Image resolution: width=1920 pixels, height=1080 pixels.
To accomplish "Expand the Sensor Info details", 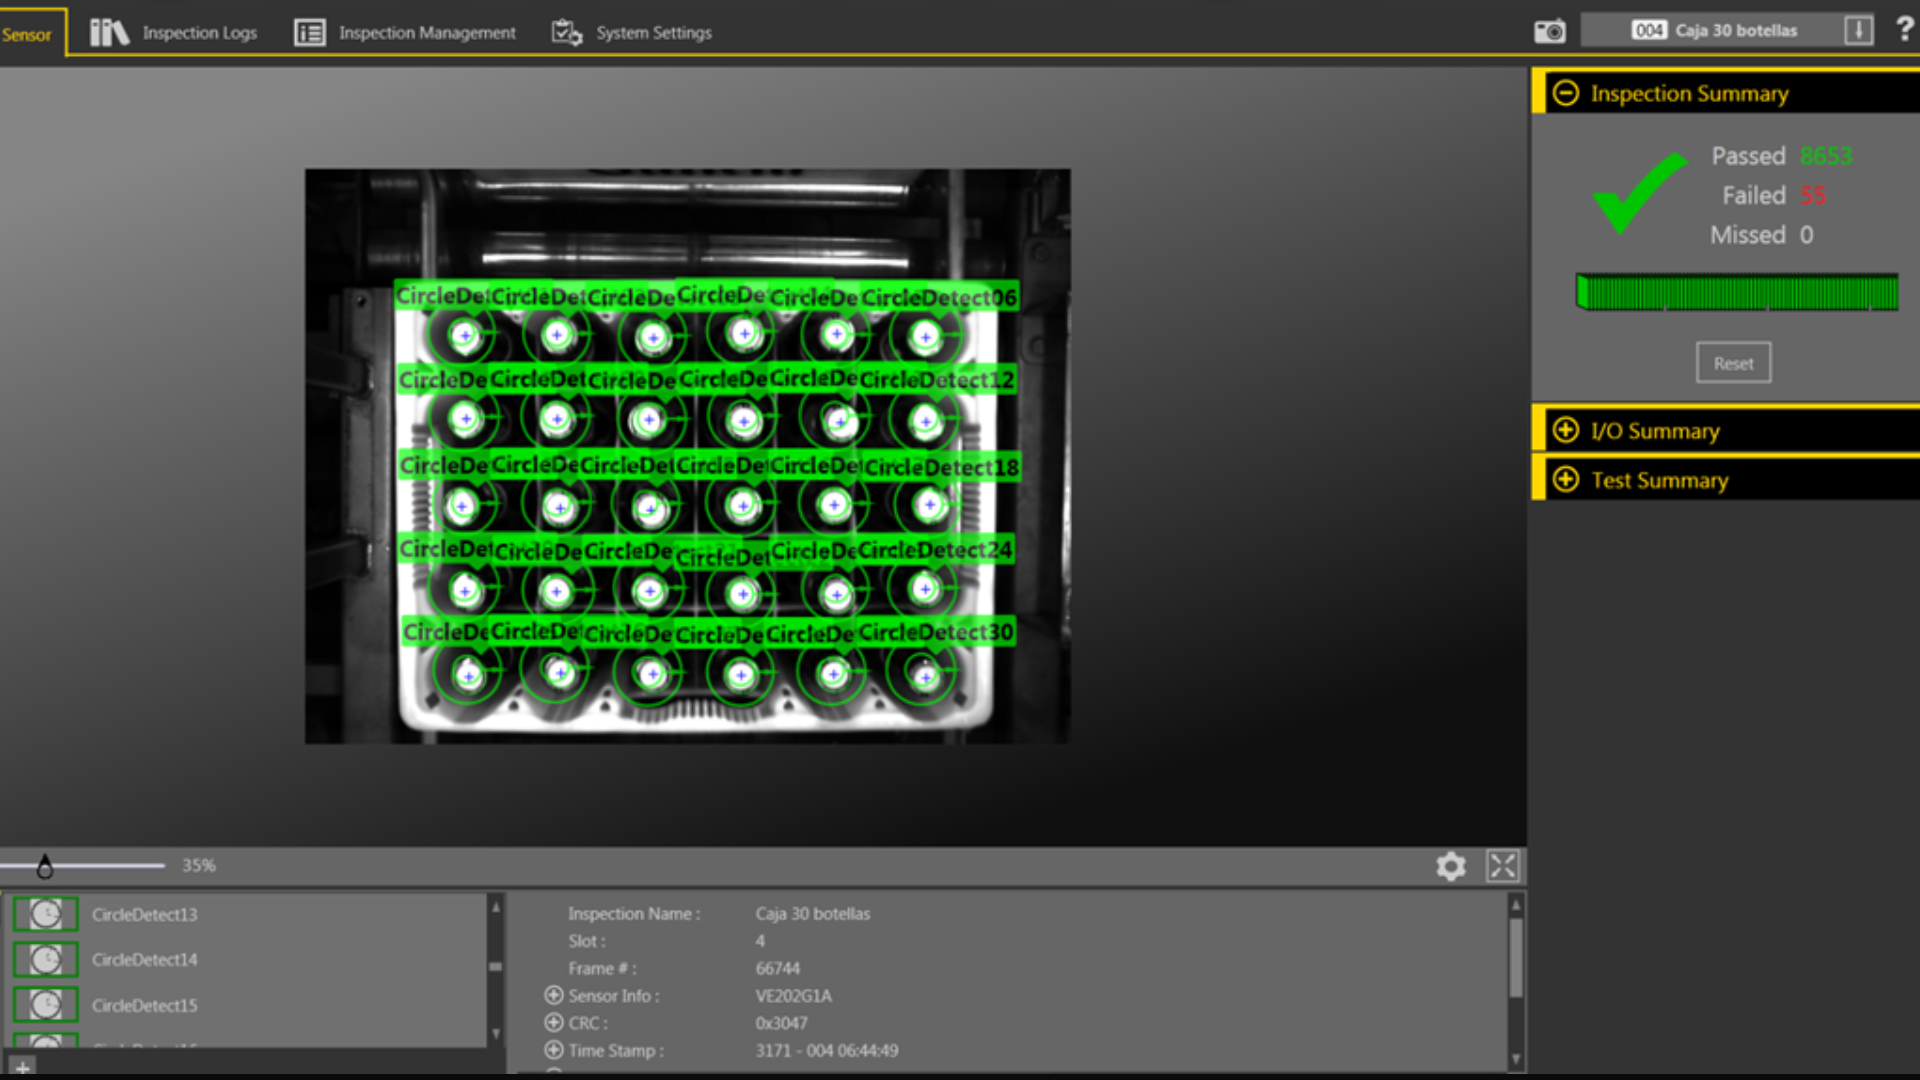I will [x=553, y=996].
